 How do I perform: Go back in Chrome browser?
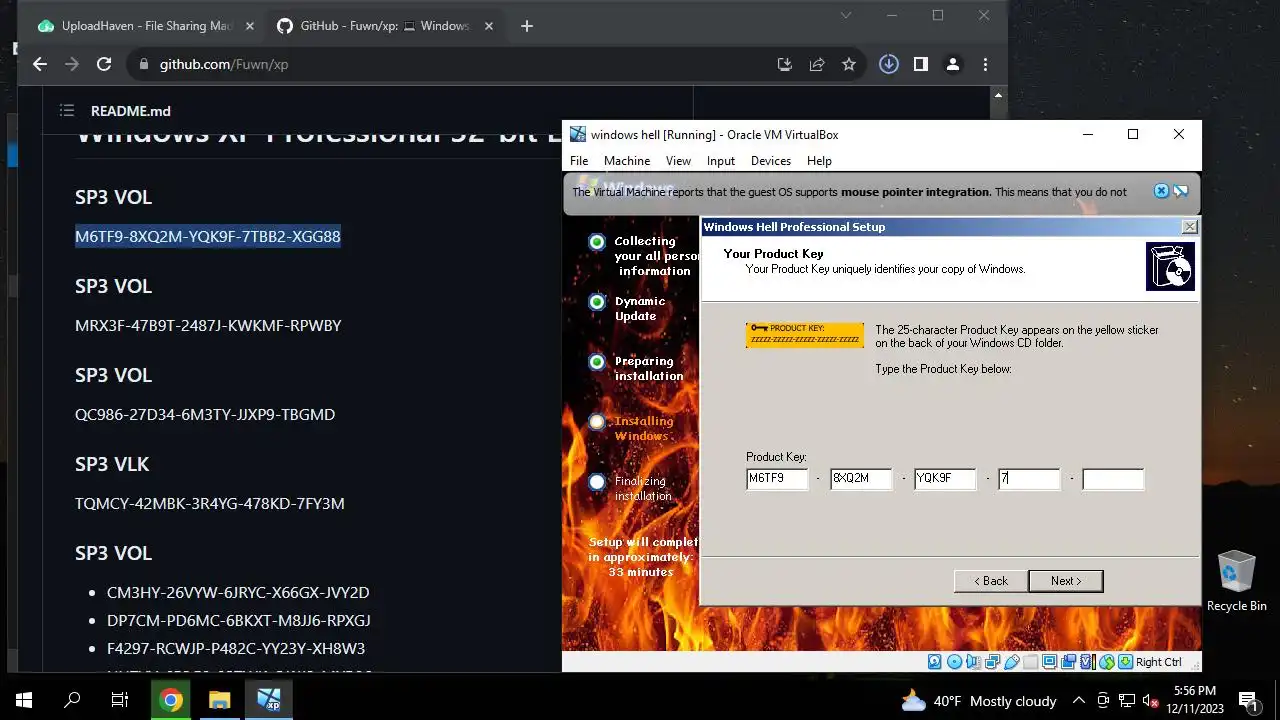40,64
